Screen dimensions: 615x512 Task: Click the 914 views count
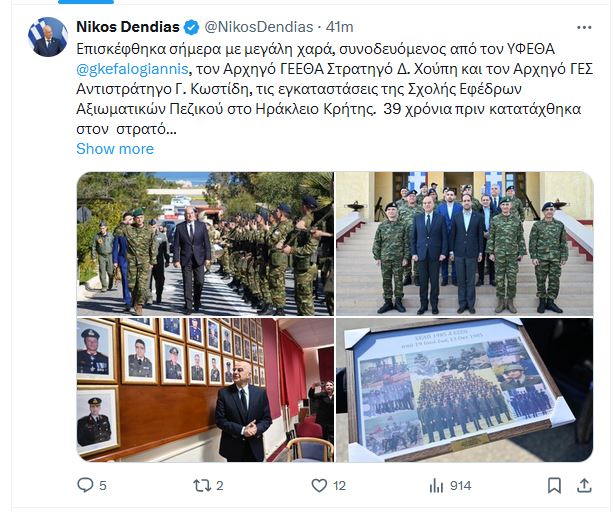(x=460, y=486)
